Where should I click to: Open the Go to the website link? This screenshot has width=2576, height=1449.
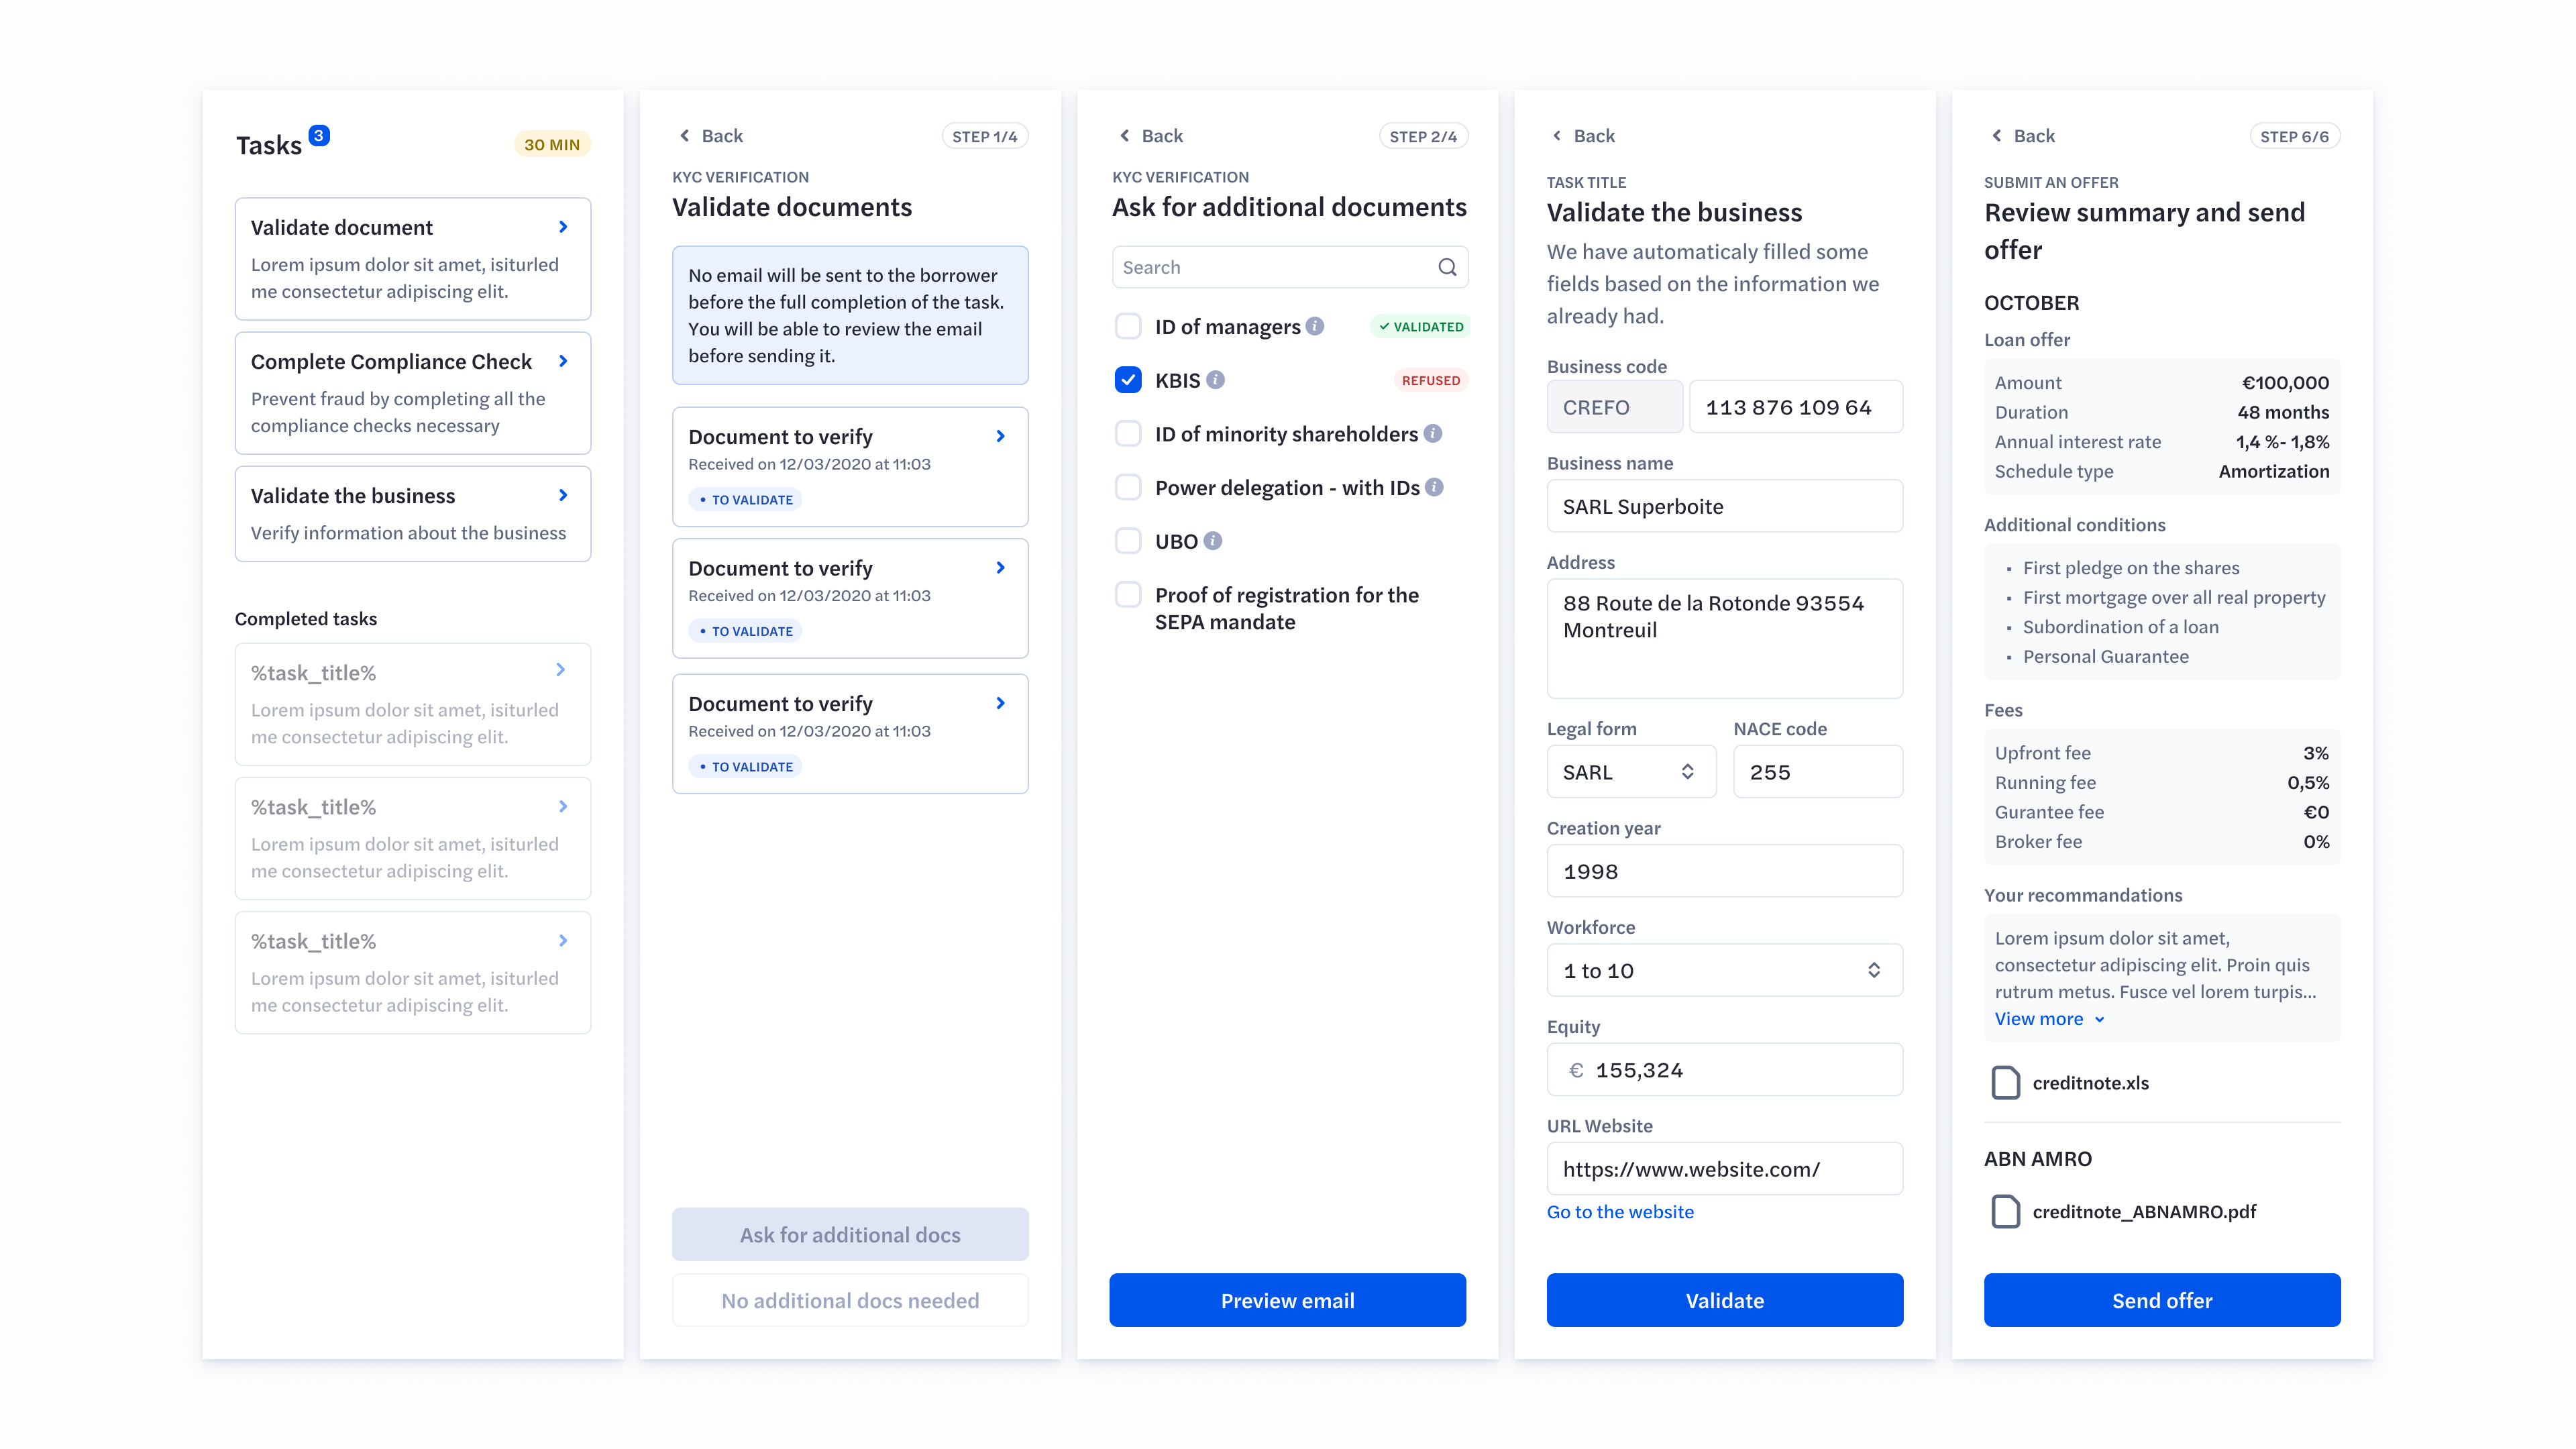(1620, 1211)
